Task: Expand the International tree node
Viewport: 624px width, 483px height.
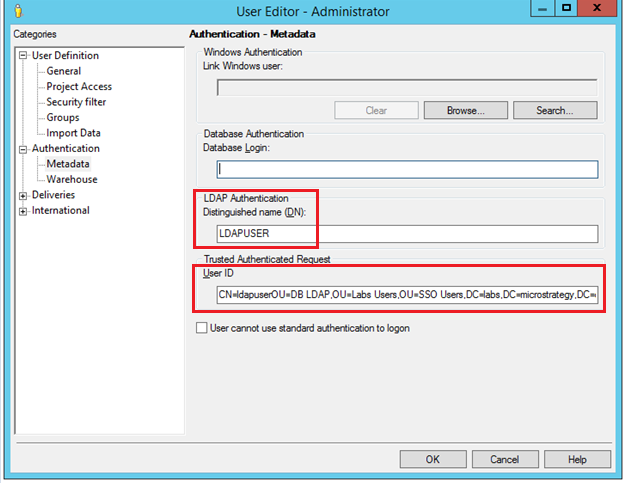Action: pos(23,211)
